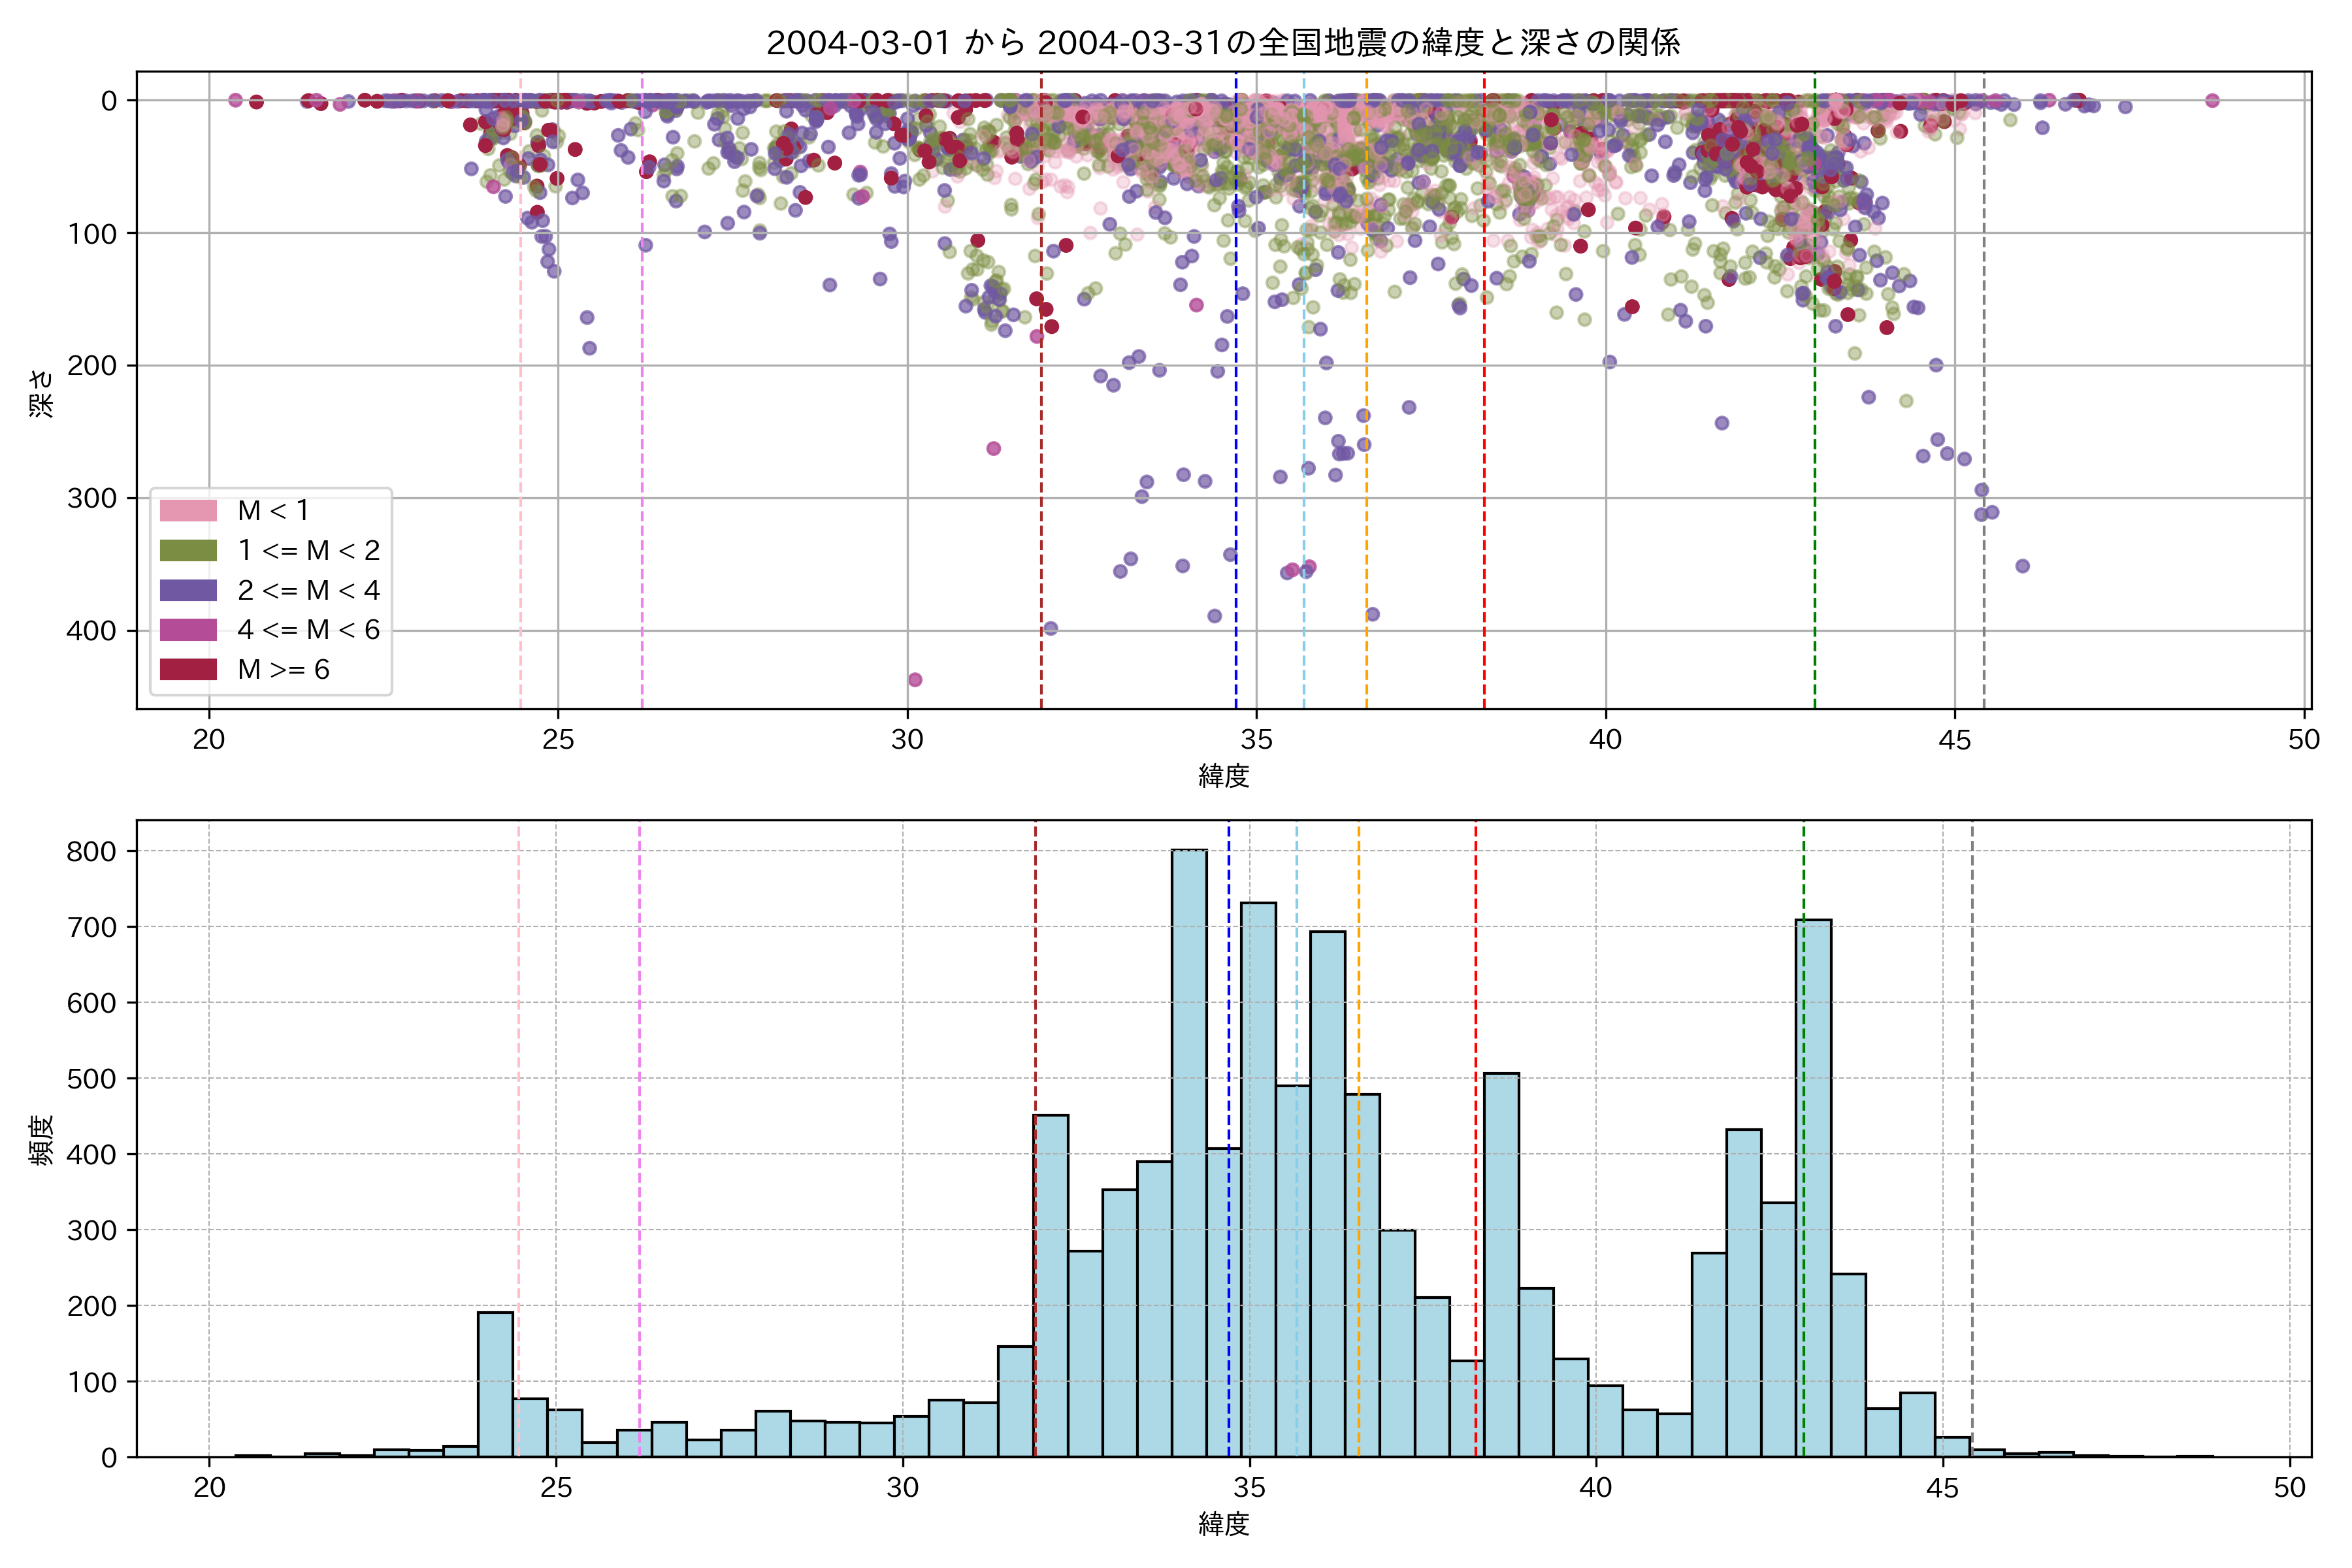Click the 頻度 y-axis label
2352x1568 pixels.
42,1140
